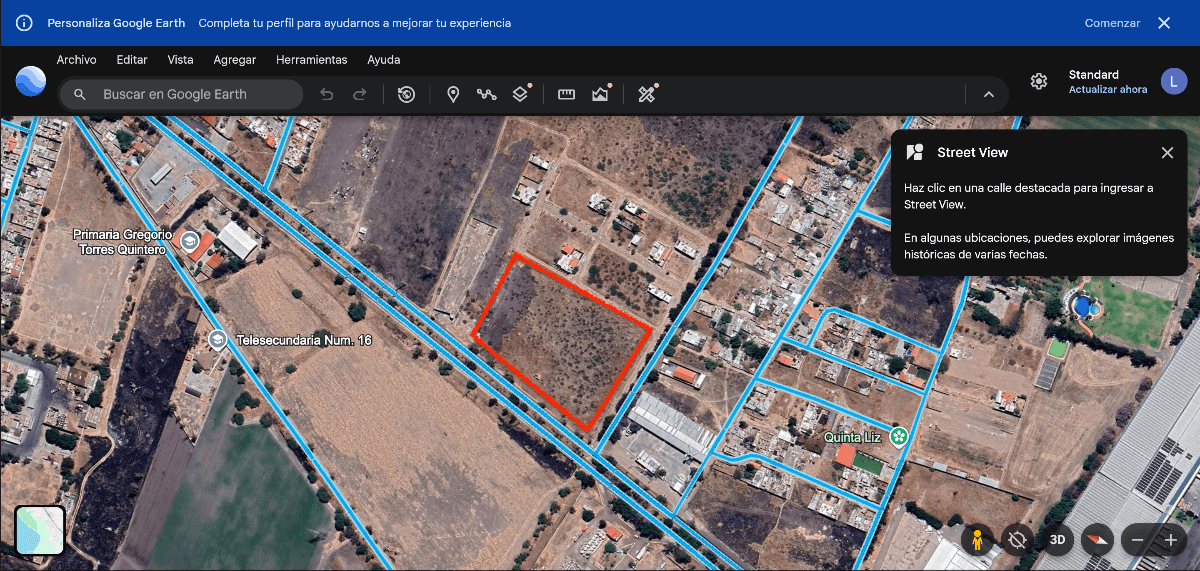Screen dimensions: 1200x571
Task: Close the Street View info panel
Action: [1167, 153]
